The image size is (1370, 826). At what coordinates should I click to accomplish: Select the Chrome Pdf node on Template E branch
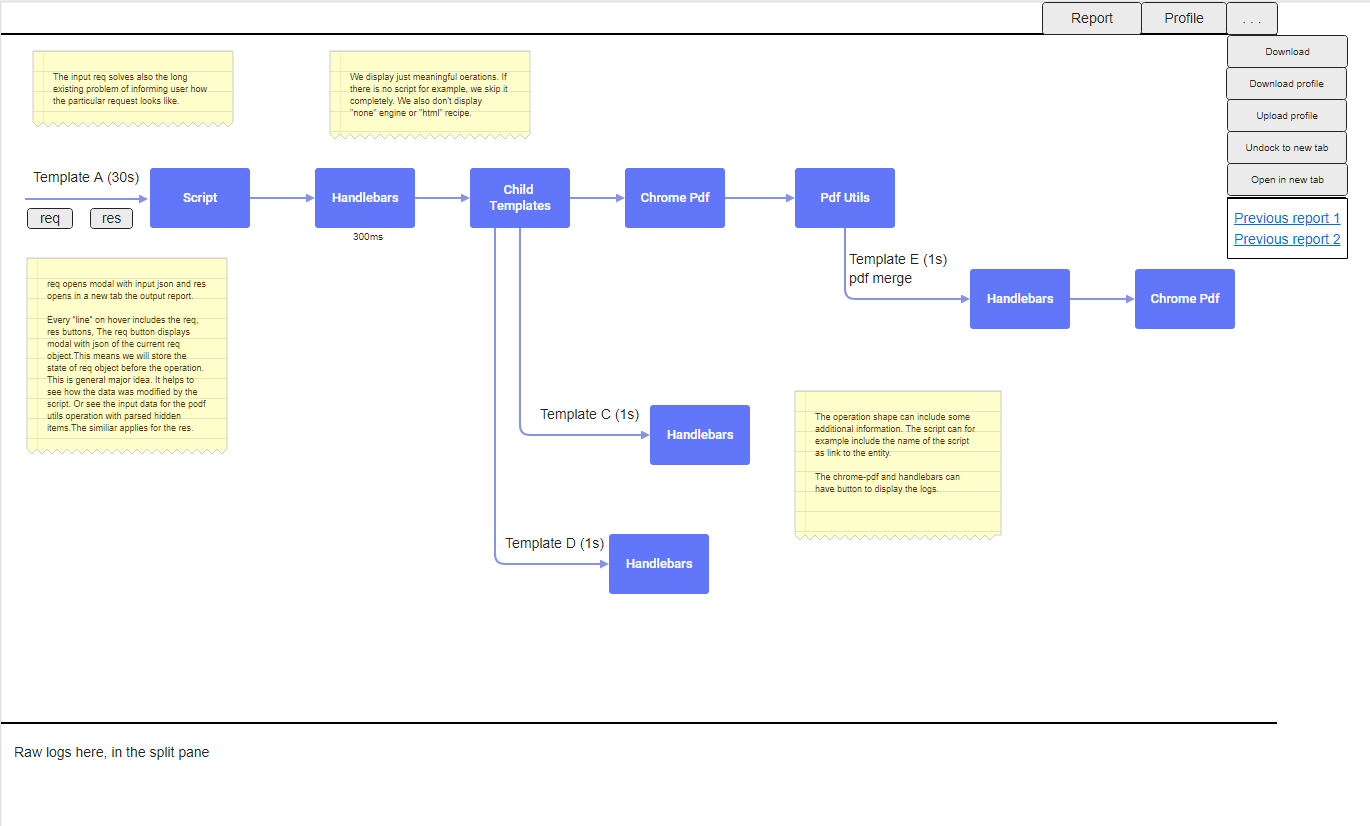(1184, 298)
